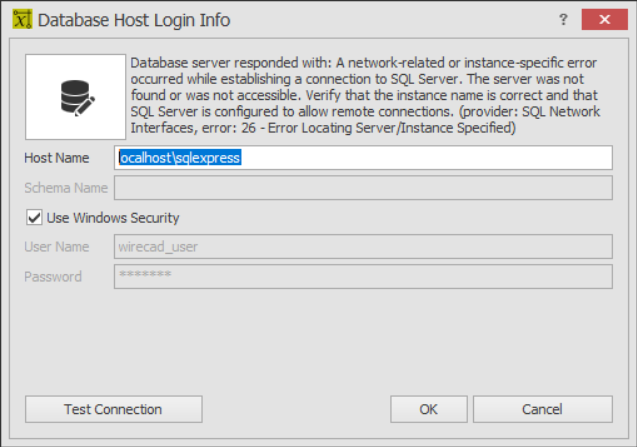This screenshot has height=447, width=637.
Task: Dismiss the dialog with Cancel
Action: click(542, 409)
